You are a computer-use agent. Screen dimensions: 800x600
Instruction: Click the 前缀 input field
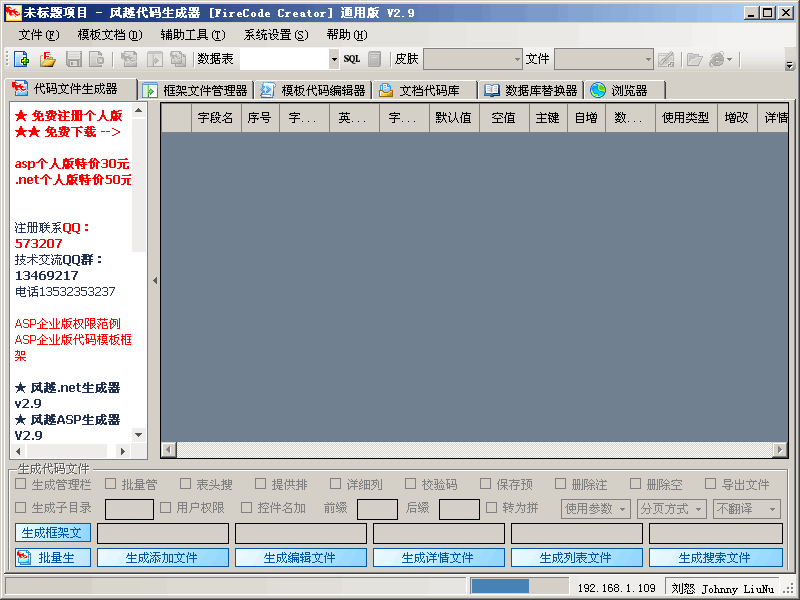pos(378,508)
